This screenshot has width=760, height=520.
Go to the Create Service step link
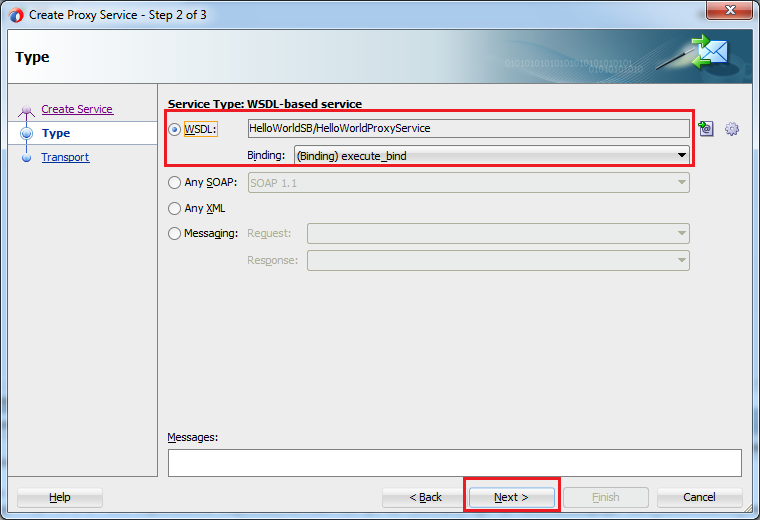click(x=77, y=109)
